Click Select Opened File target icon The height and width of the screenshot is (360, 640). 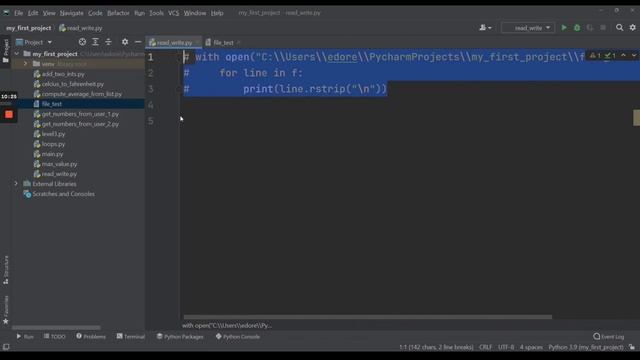[x=82, y=42]
